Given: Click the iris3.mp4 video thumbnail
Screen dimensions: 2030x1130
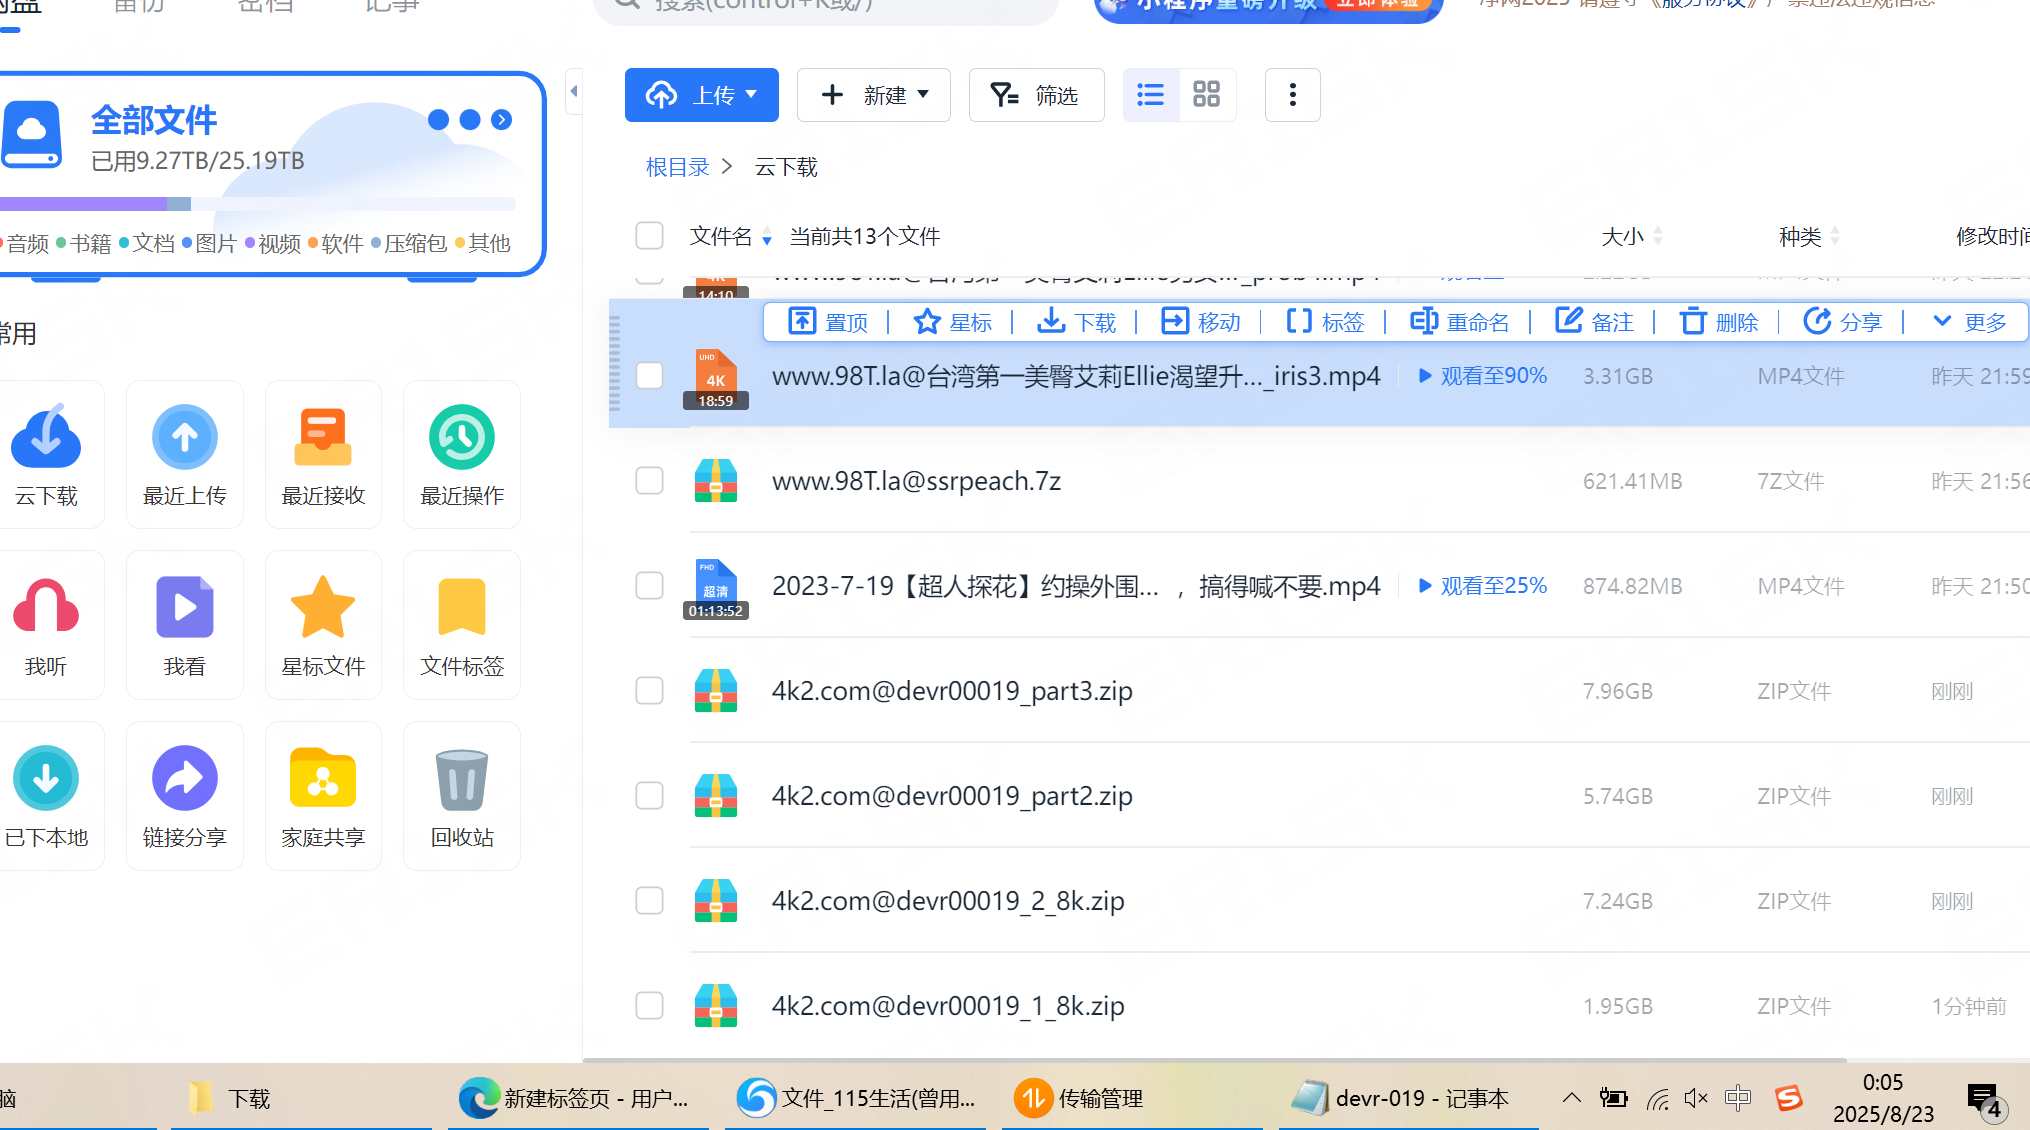Looking at the screenshot, I should tap(716, 378).
